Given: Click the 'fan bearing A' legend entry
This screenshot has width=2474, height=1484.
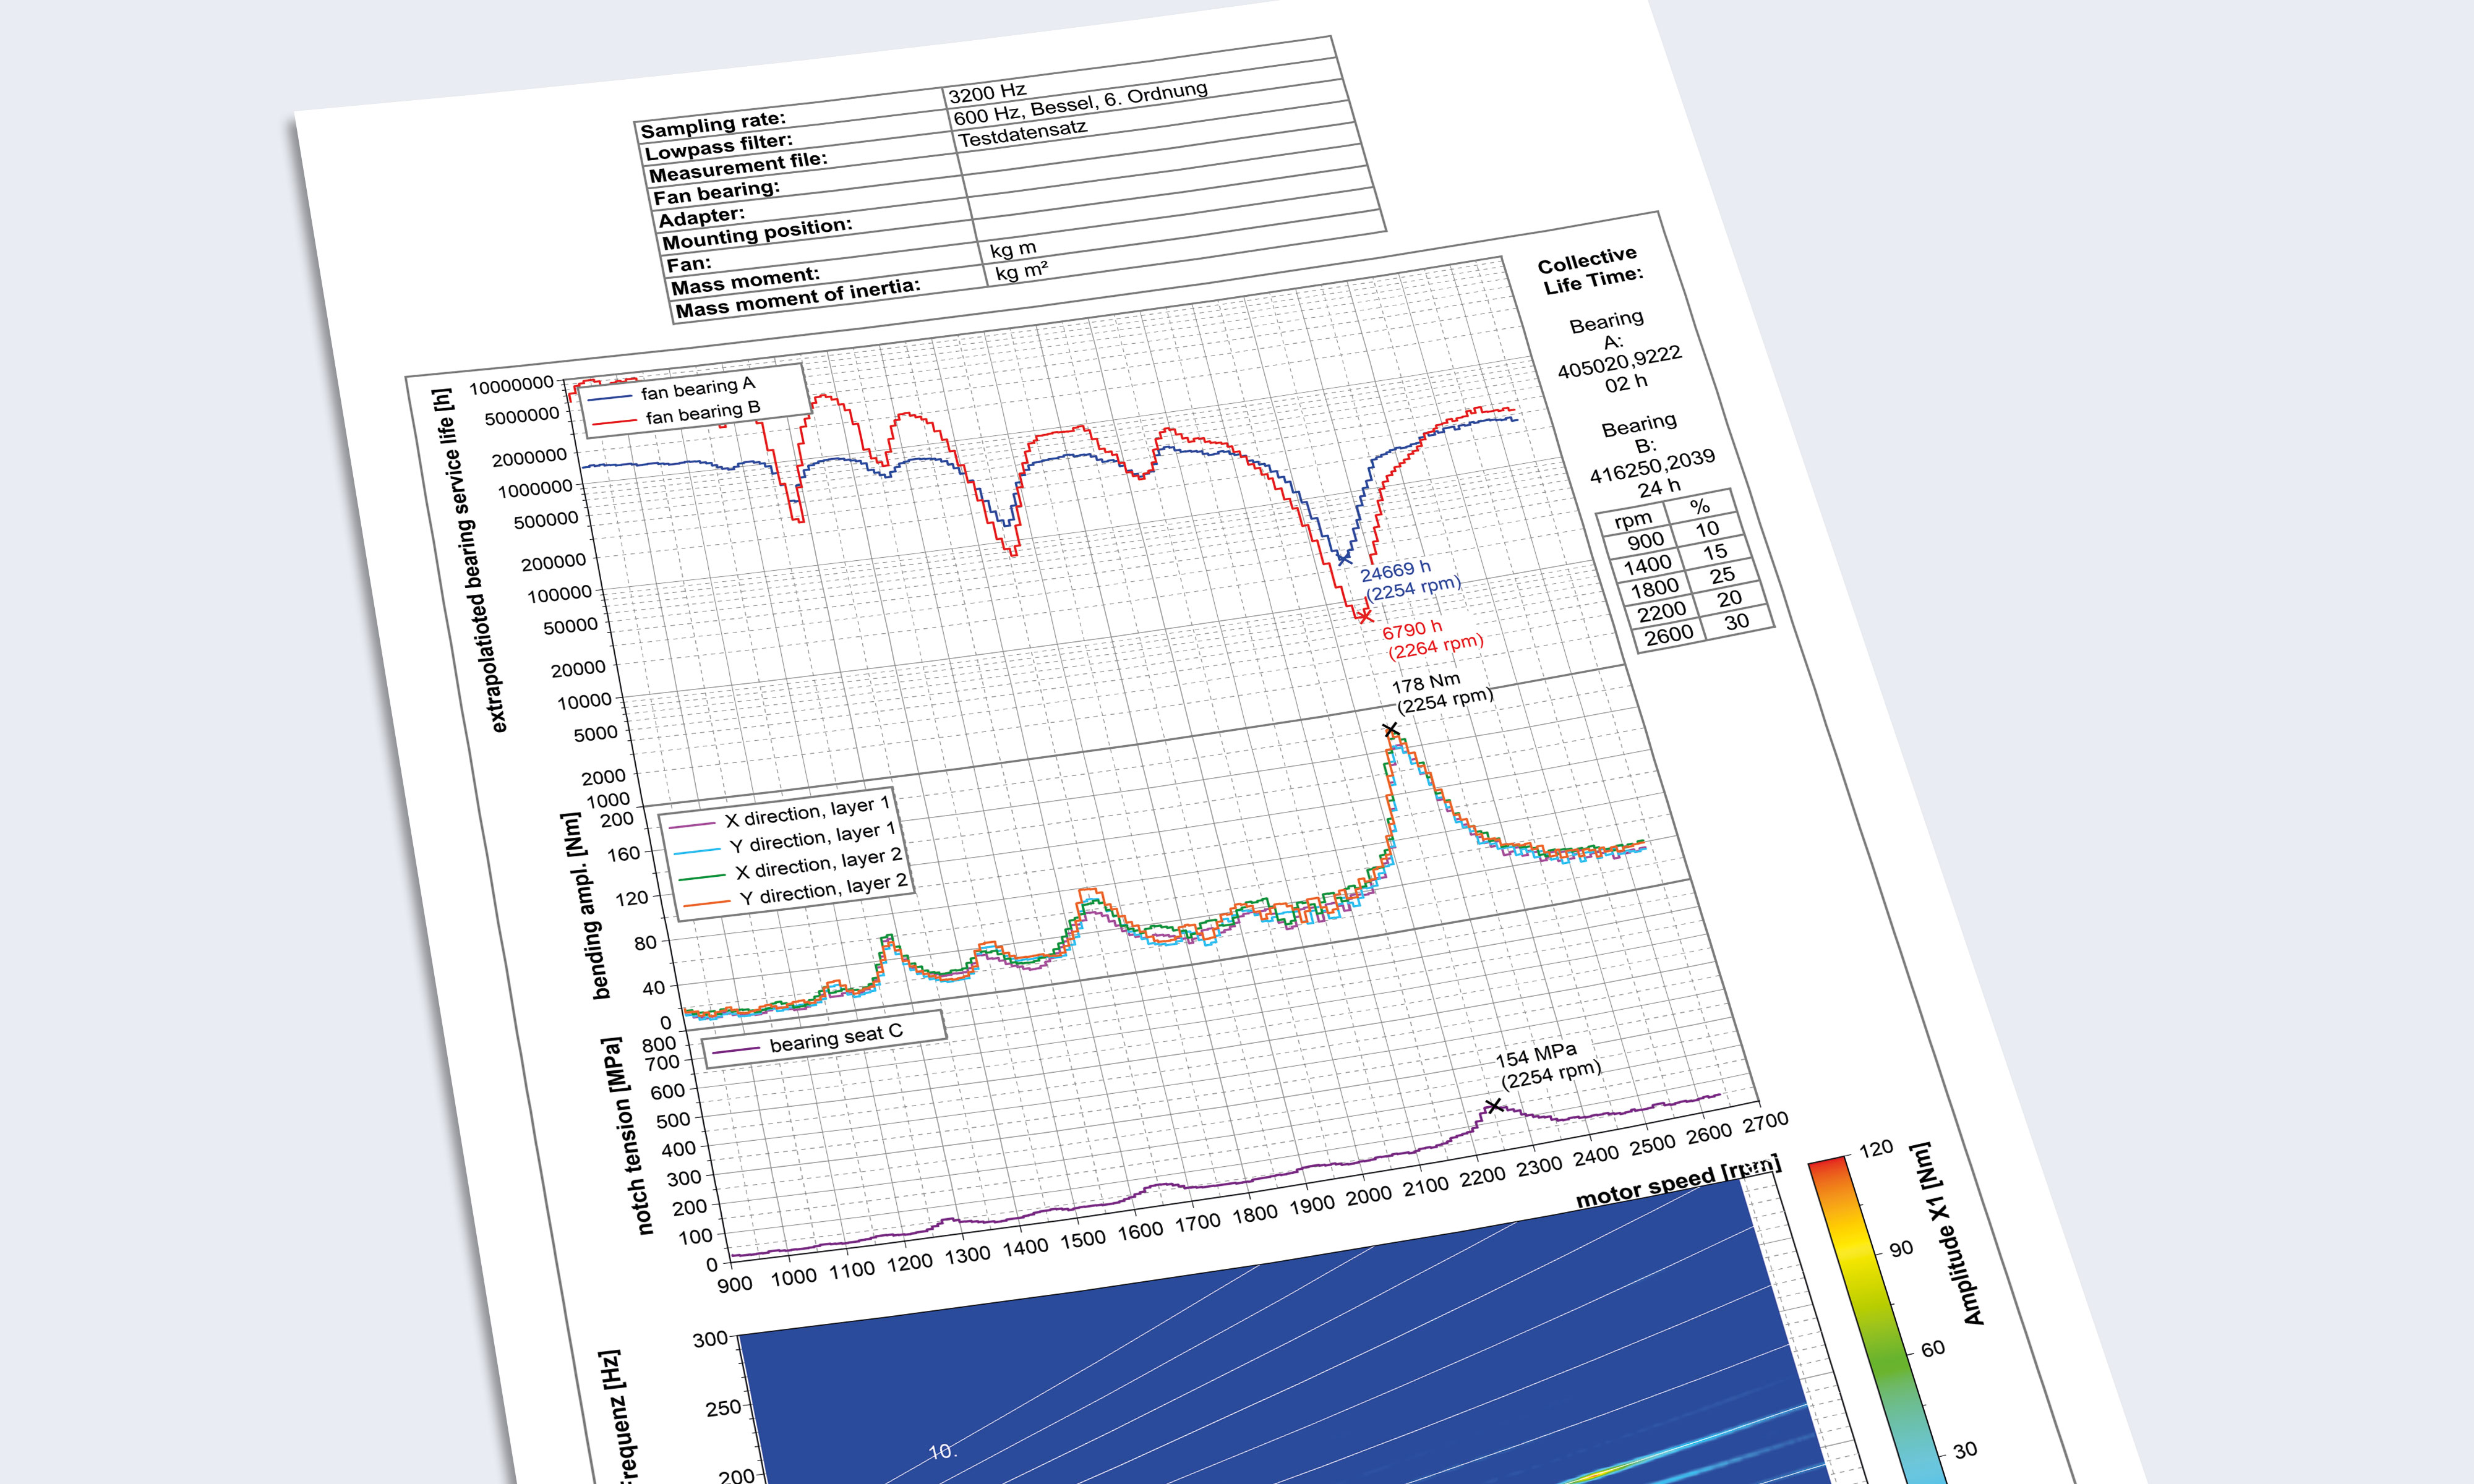Looking at the screenshot, I should (671, 391).
